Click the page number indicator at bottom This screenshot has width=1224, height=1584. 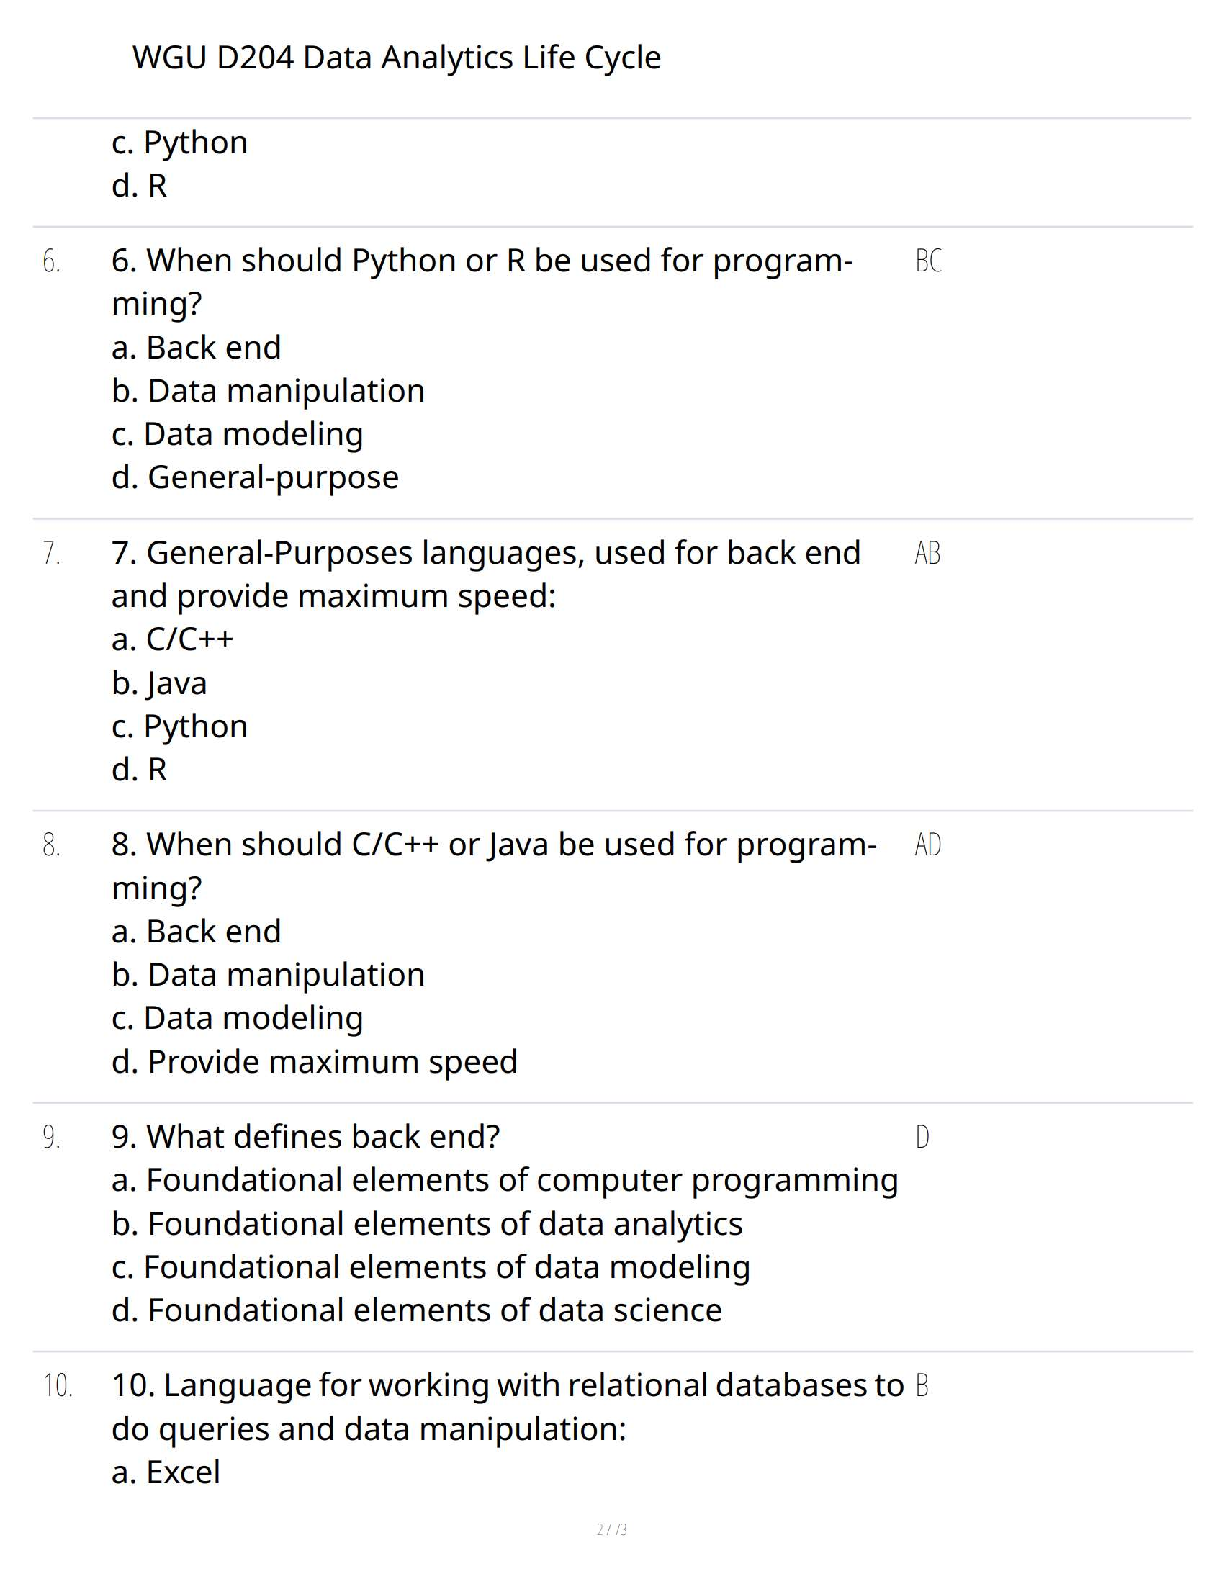click(611, 1529)
